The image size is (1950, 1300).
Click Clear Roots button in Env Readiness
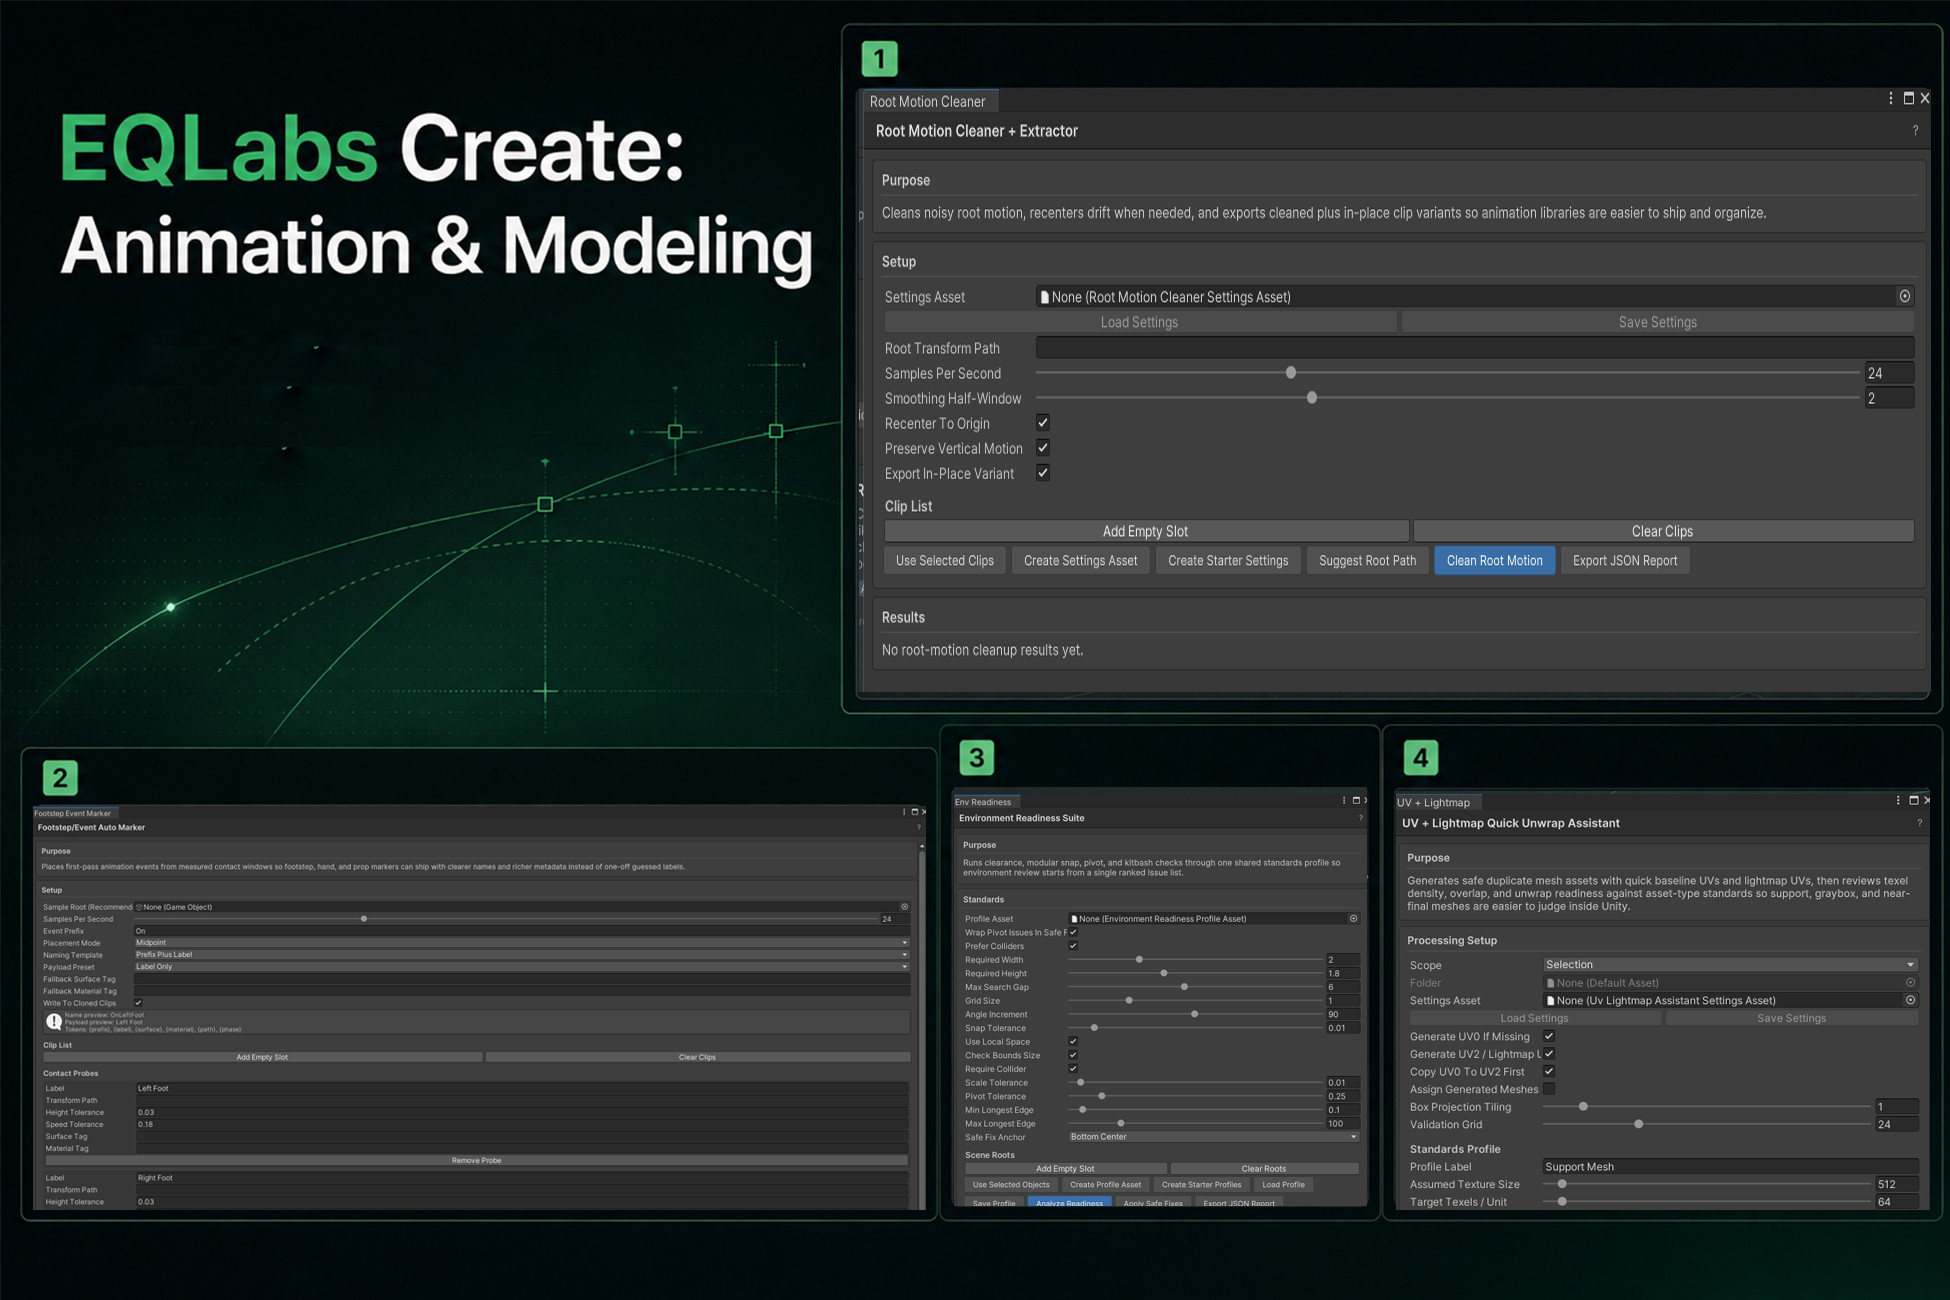pyautogui.click(x=1264, y=1168)
